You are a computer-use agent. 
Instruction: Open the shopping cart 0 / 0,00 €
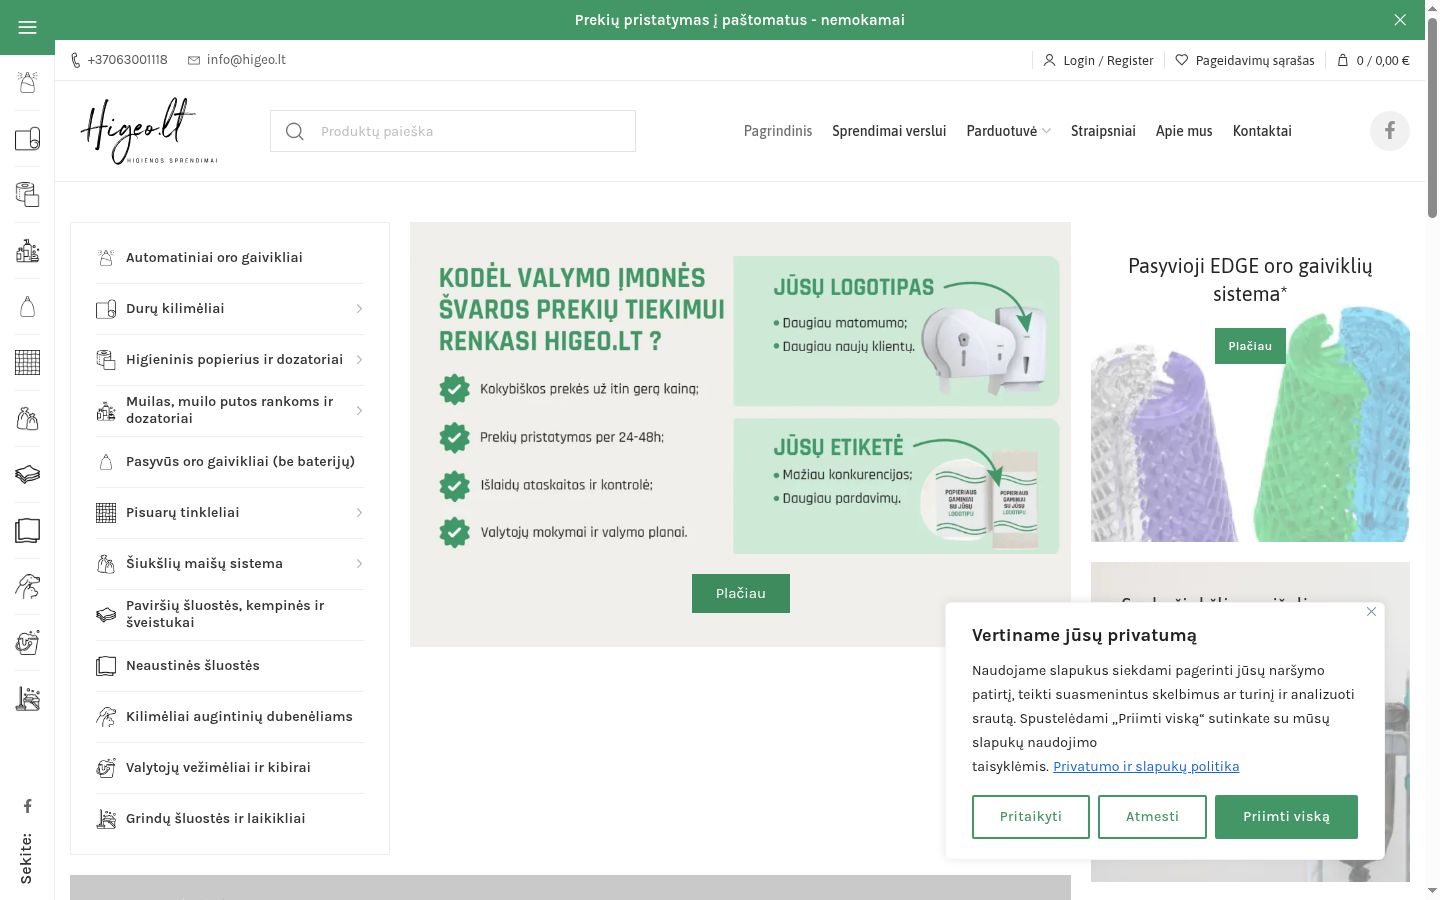point(1373,60)
